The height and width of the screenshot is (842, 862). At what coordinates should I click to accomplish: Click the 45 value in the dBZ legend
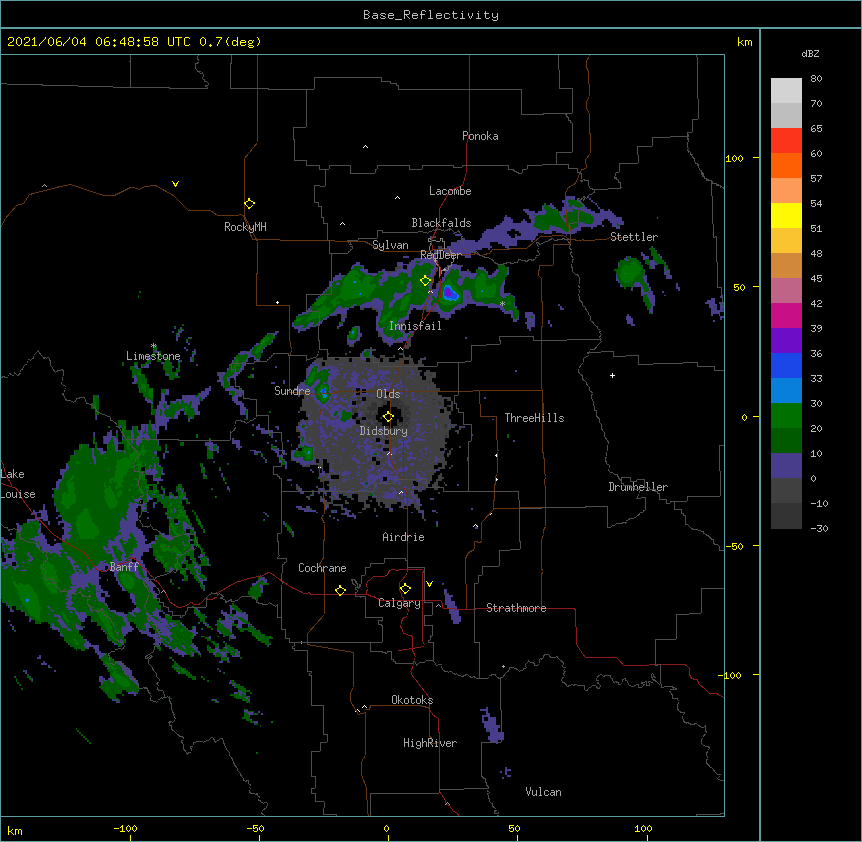point(816,279)
